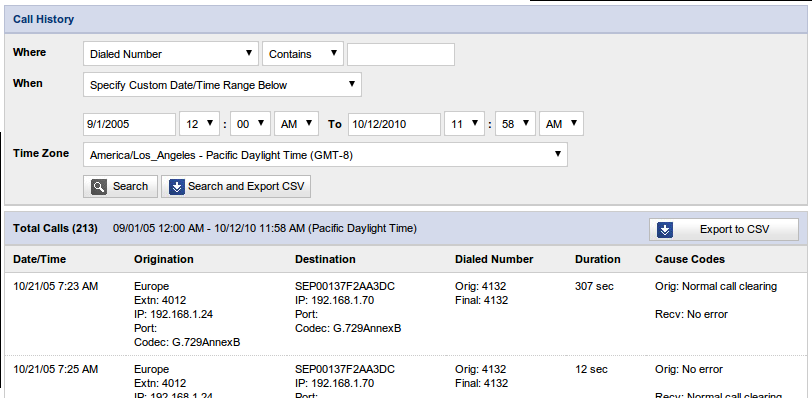Click the Date/Time column header
Image resolution: width=812 pixels, height=398 pixels.
[39, 259]
